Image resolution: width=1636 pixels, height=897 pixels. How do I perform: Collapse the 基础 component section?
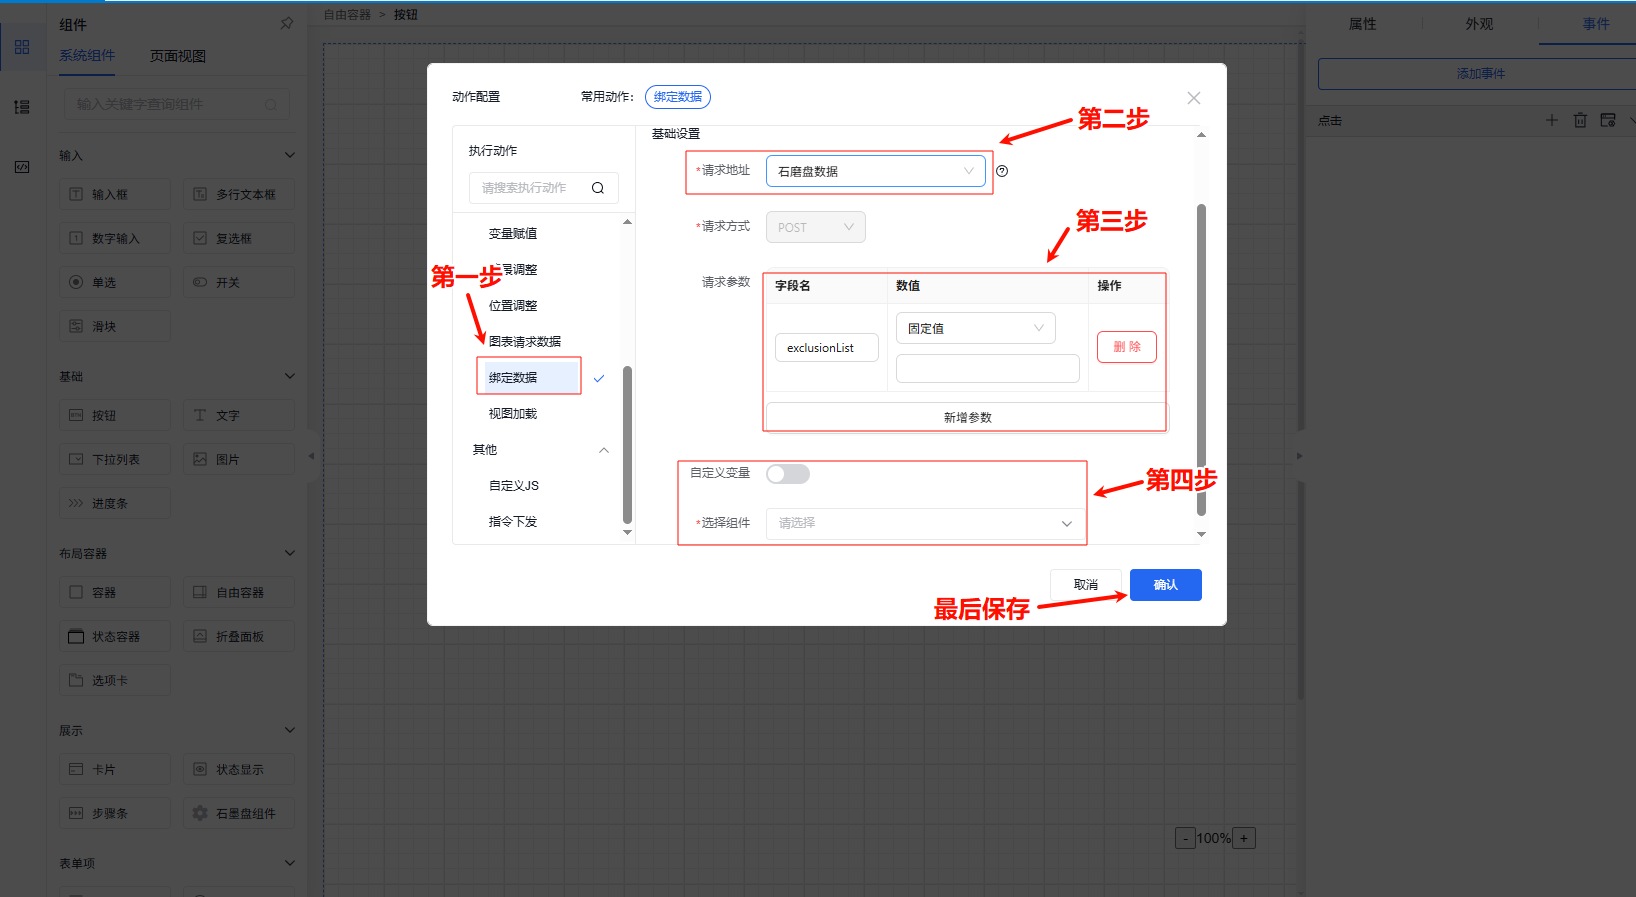[x=290, y=376]
